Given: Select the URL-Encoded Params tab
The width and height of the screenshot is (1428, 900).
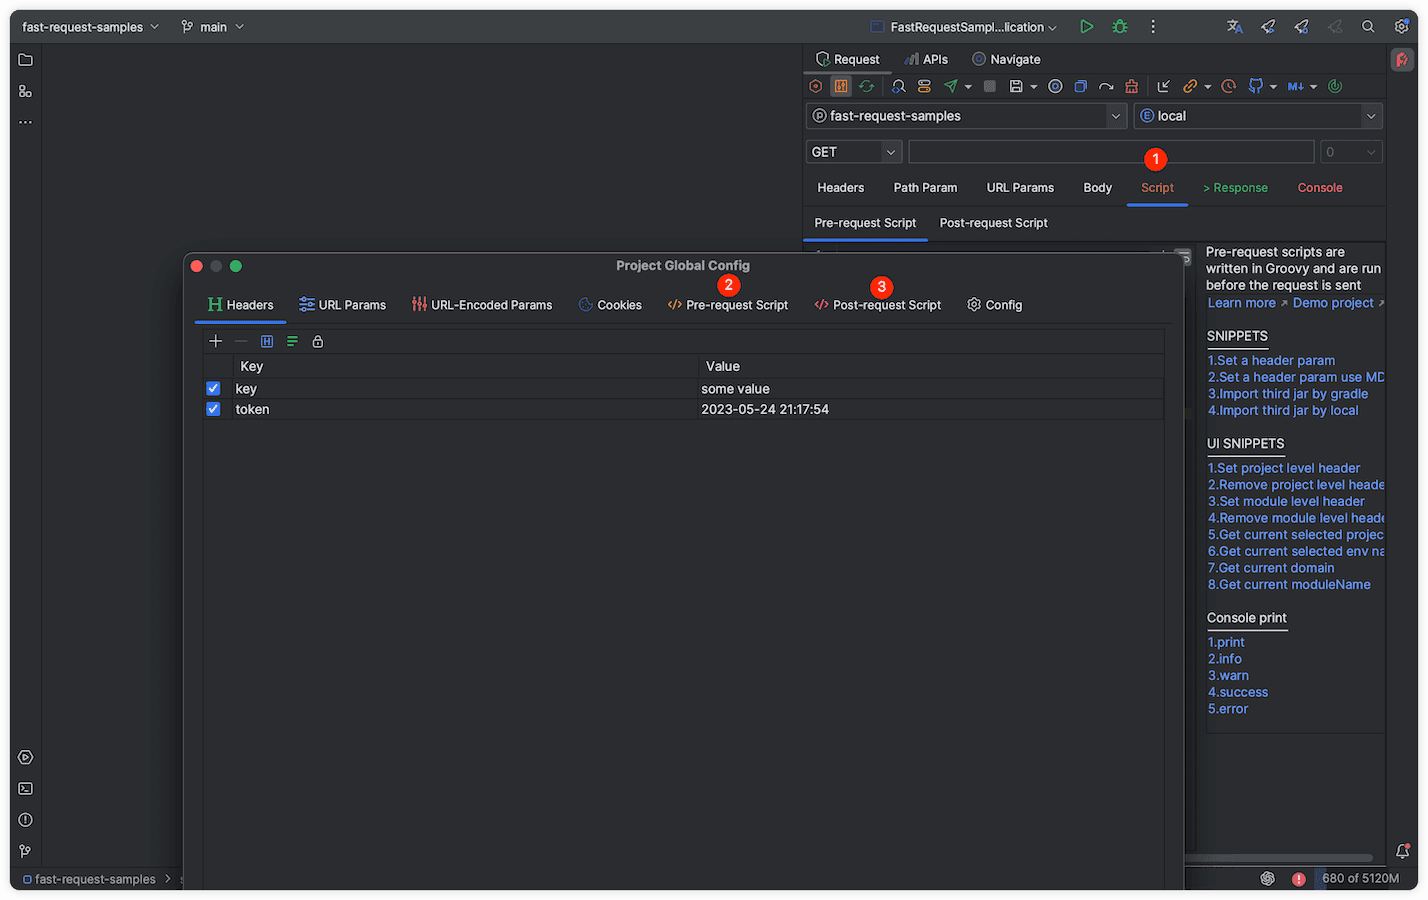Looking at the screenshot, I should click(x=482, y=305).
